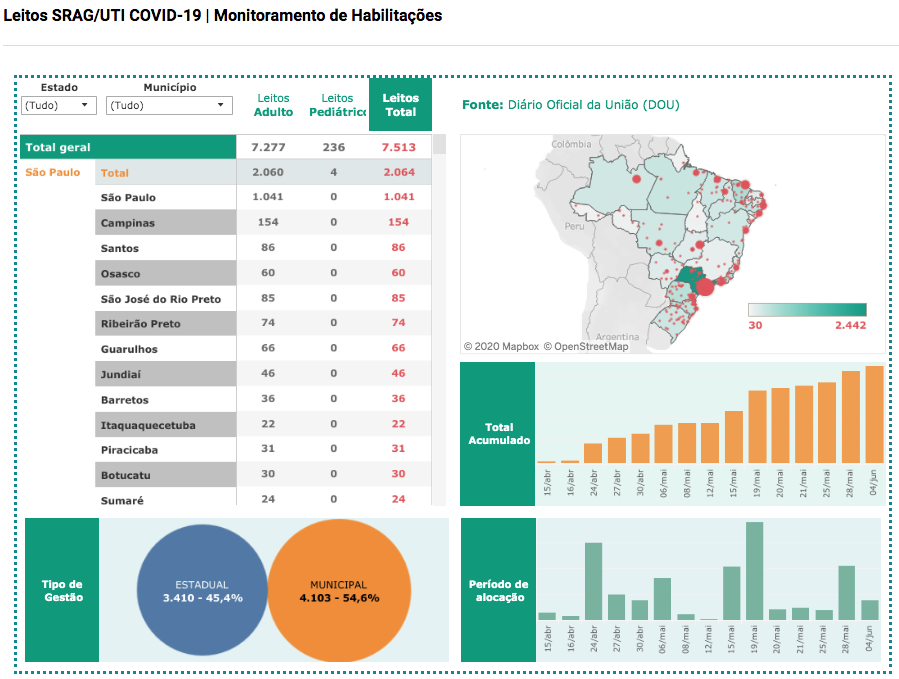Select the Leitos Total tab
Screen dimensions: 899x679
(400, 105)
